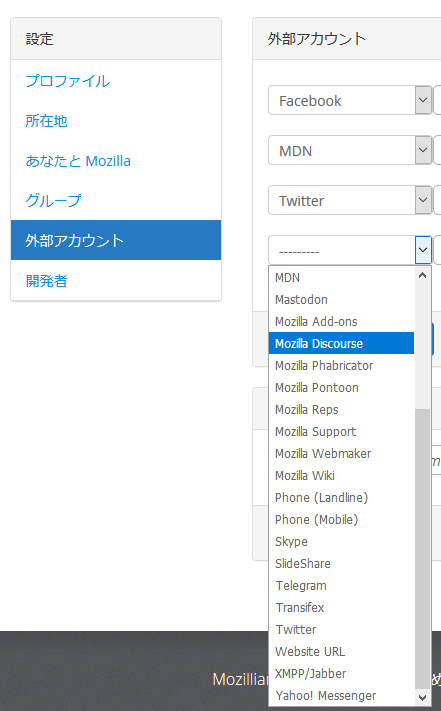Open the Twitter account type dropdown
The height and width of the screenshot is (711, 441).
tap(350, 200)
